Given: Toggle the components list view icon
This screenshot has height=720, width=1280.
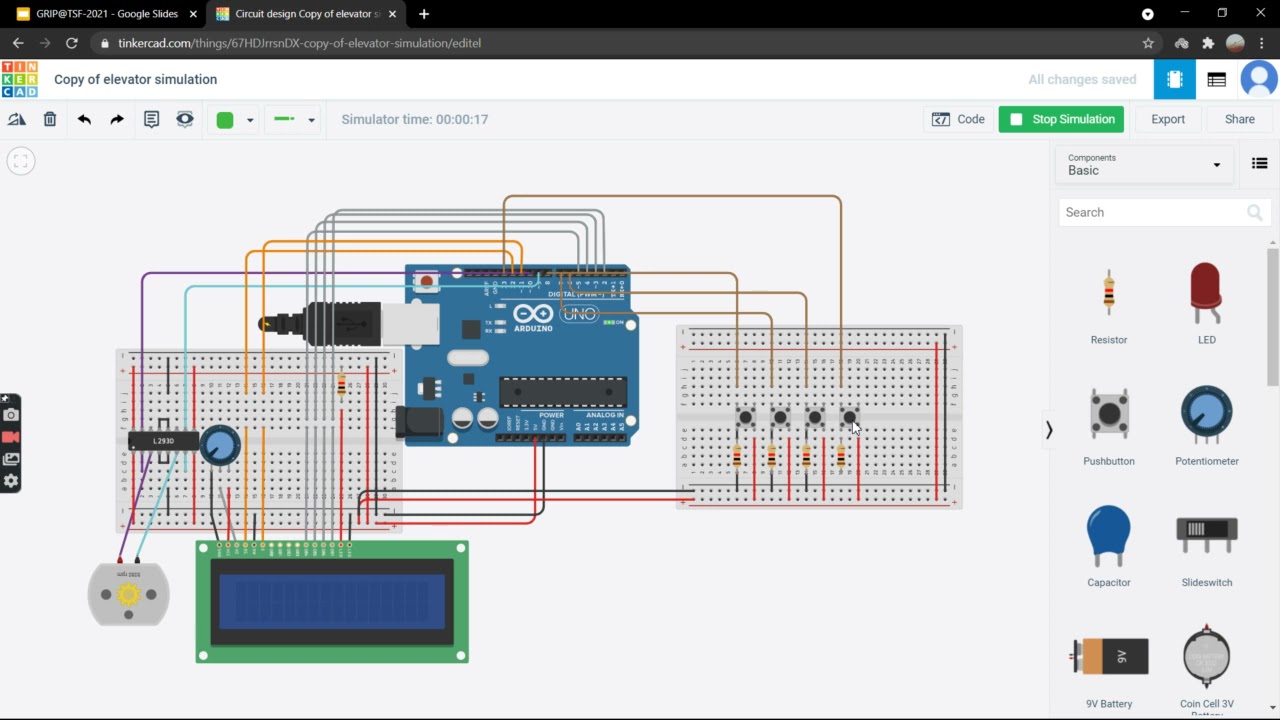Looking at the screenshot, I should tap(1259, 164).
